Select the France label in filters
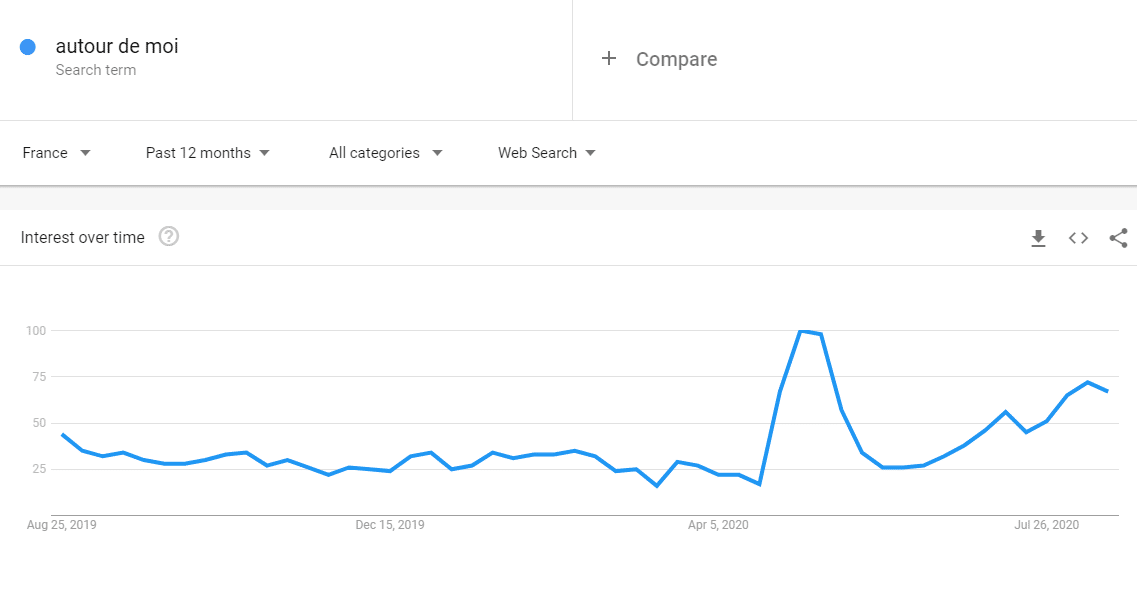The image size is (1137, 590). [x=45, y=153]
